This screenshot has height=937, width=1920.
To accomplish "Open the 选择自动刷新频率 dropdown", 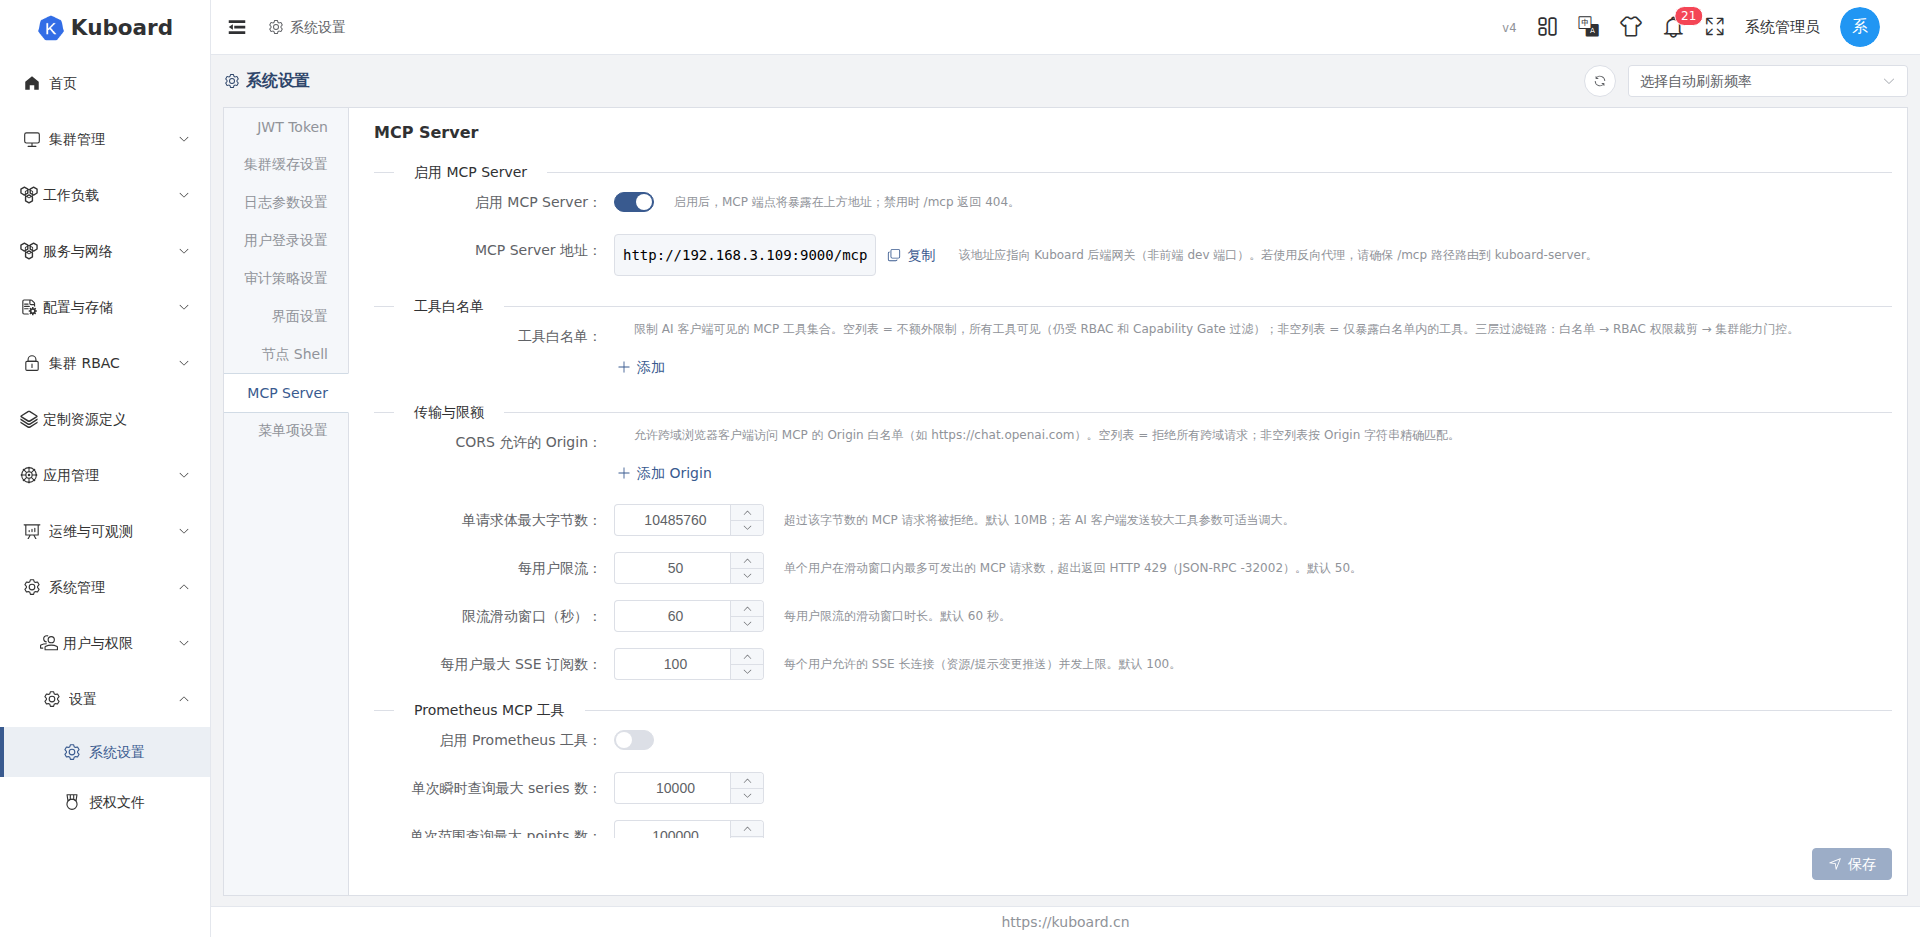I will [1767, 81].
